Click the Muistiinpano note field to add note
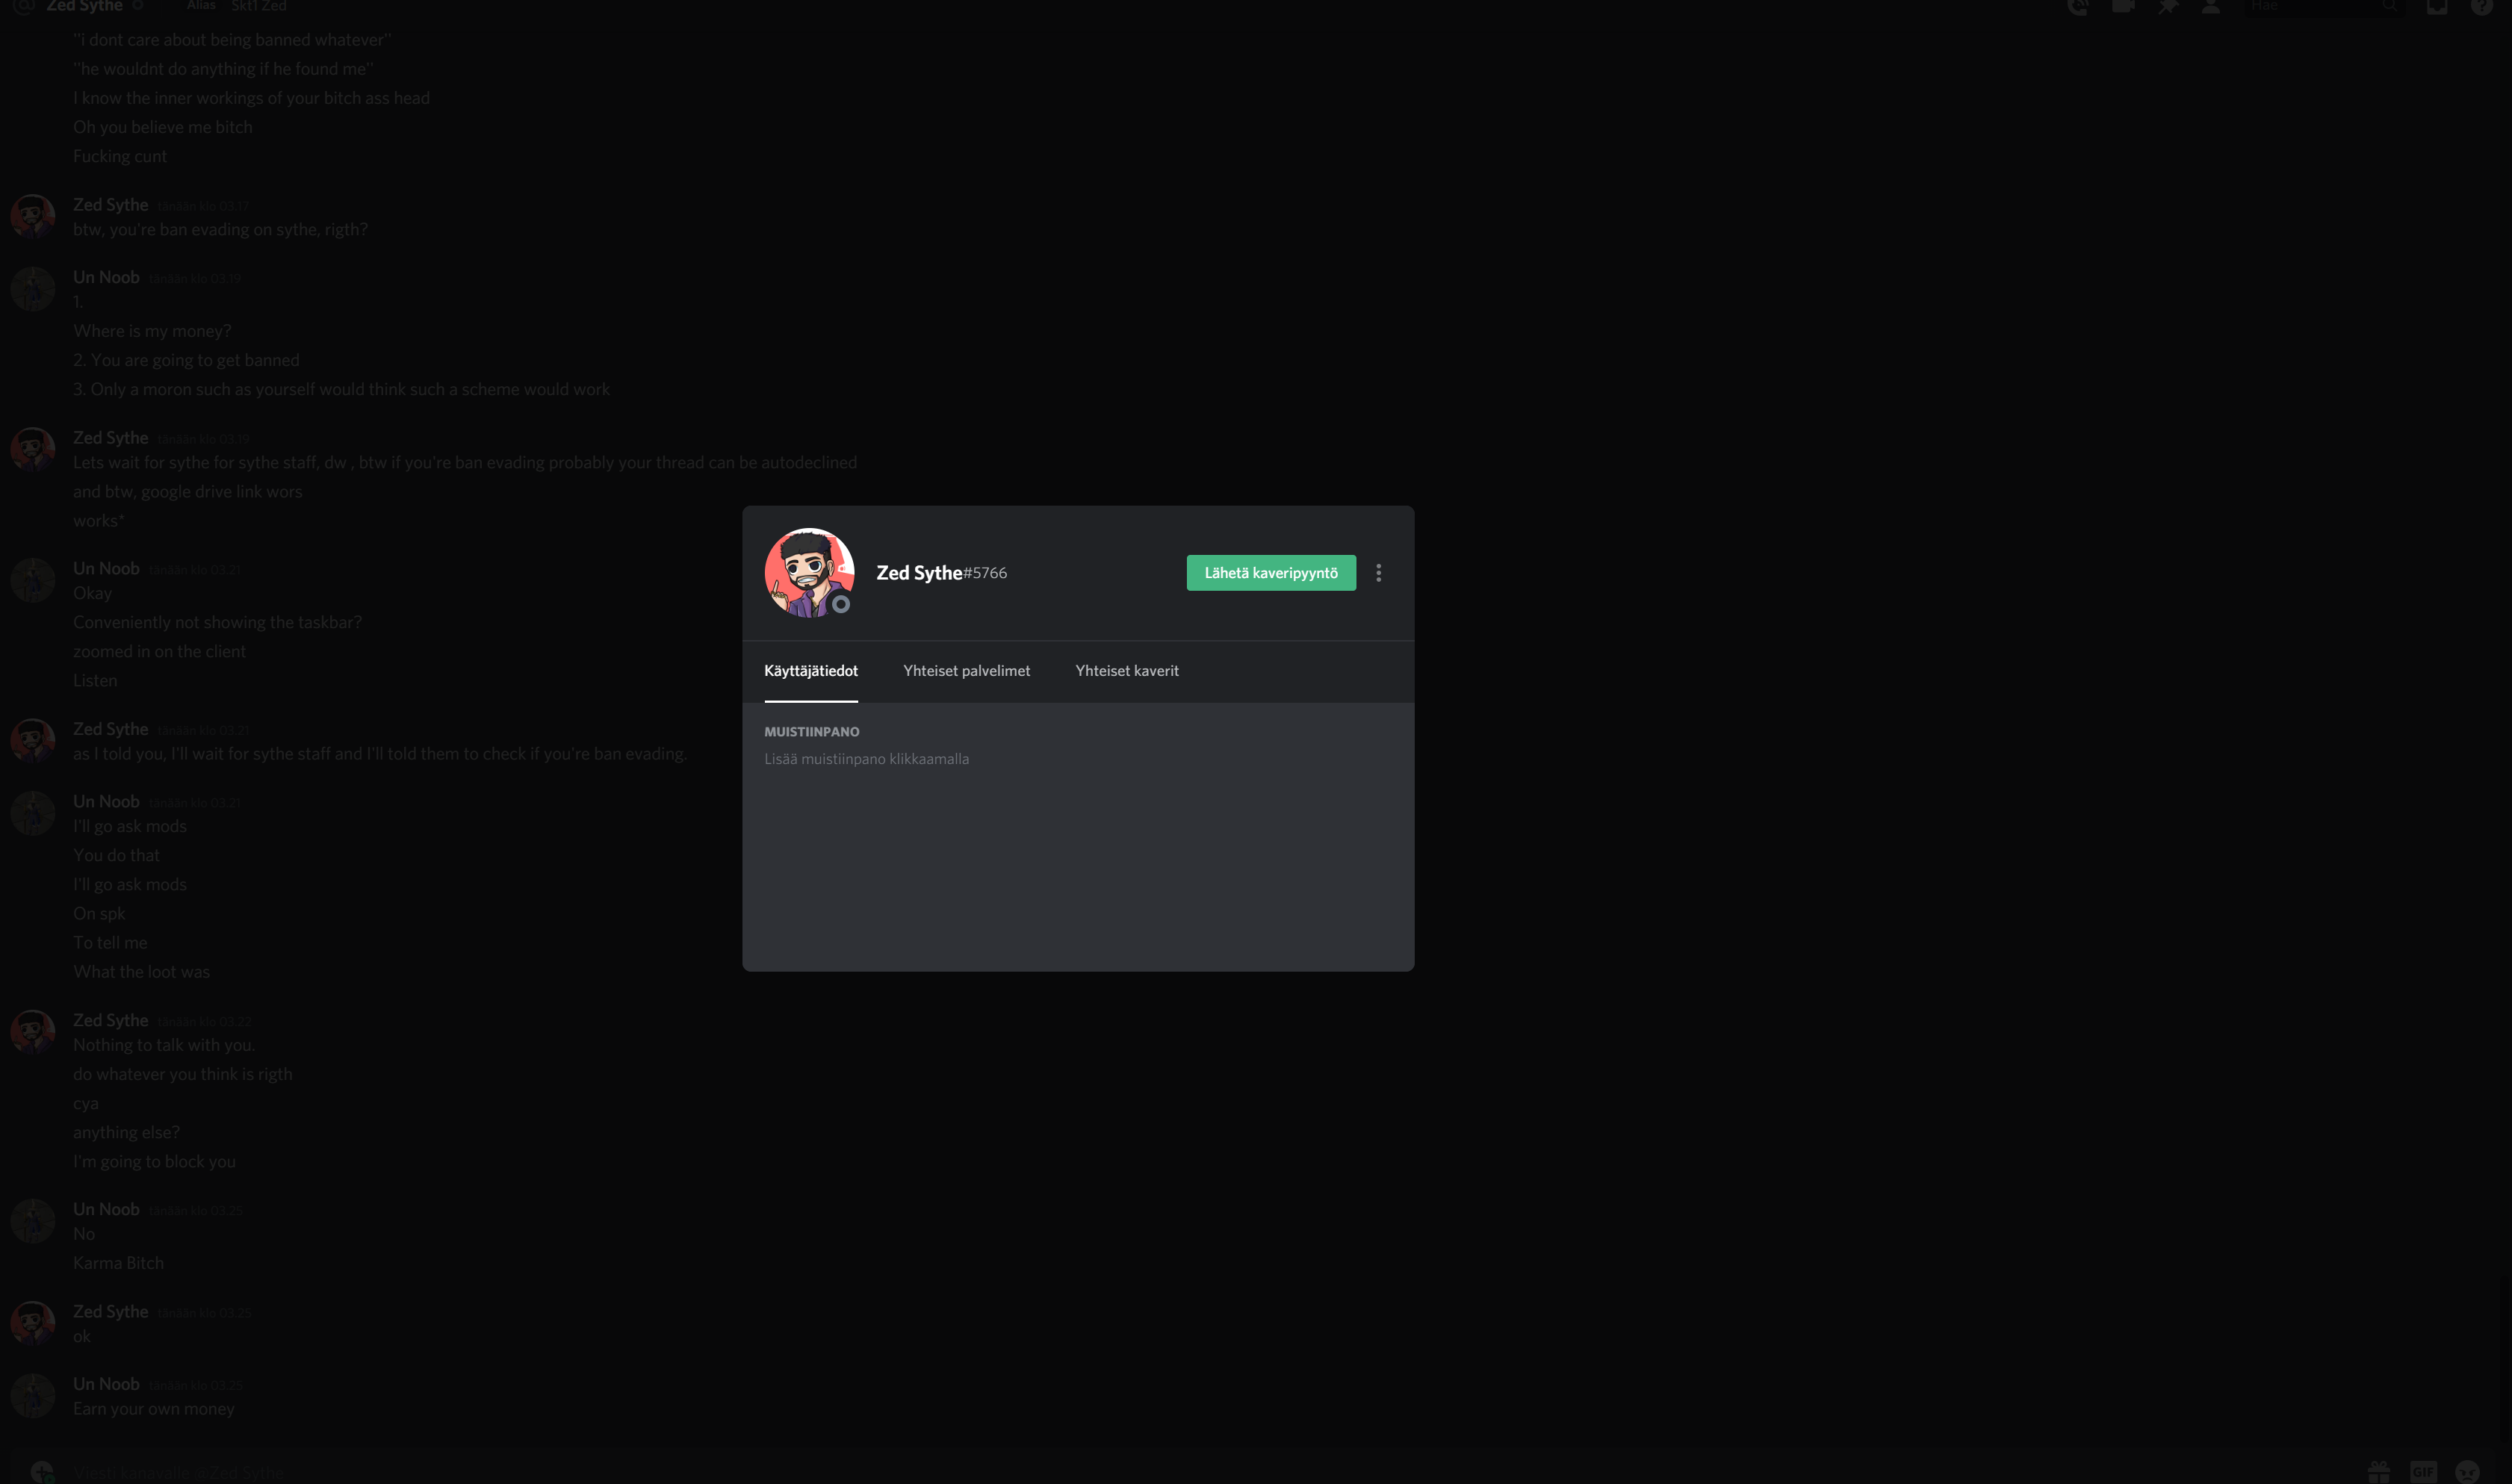2512x1484 pixels. click(x=866, y=759)
